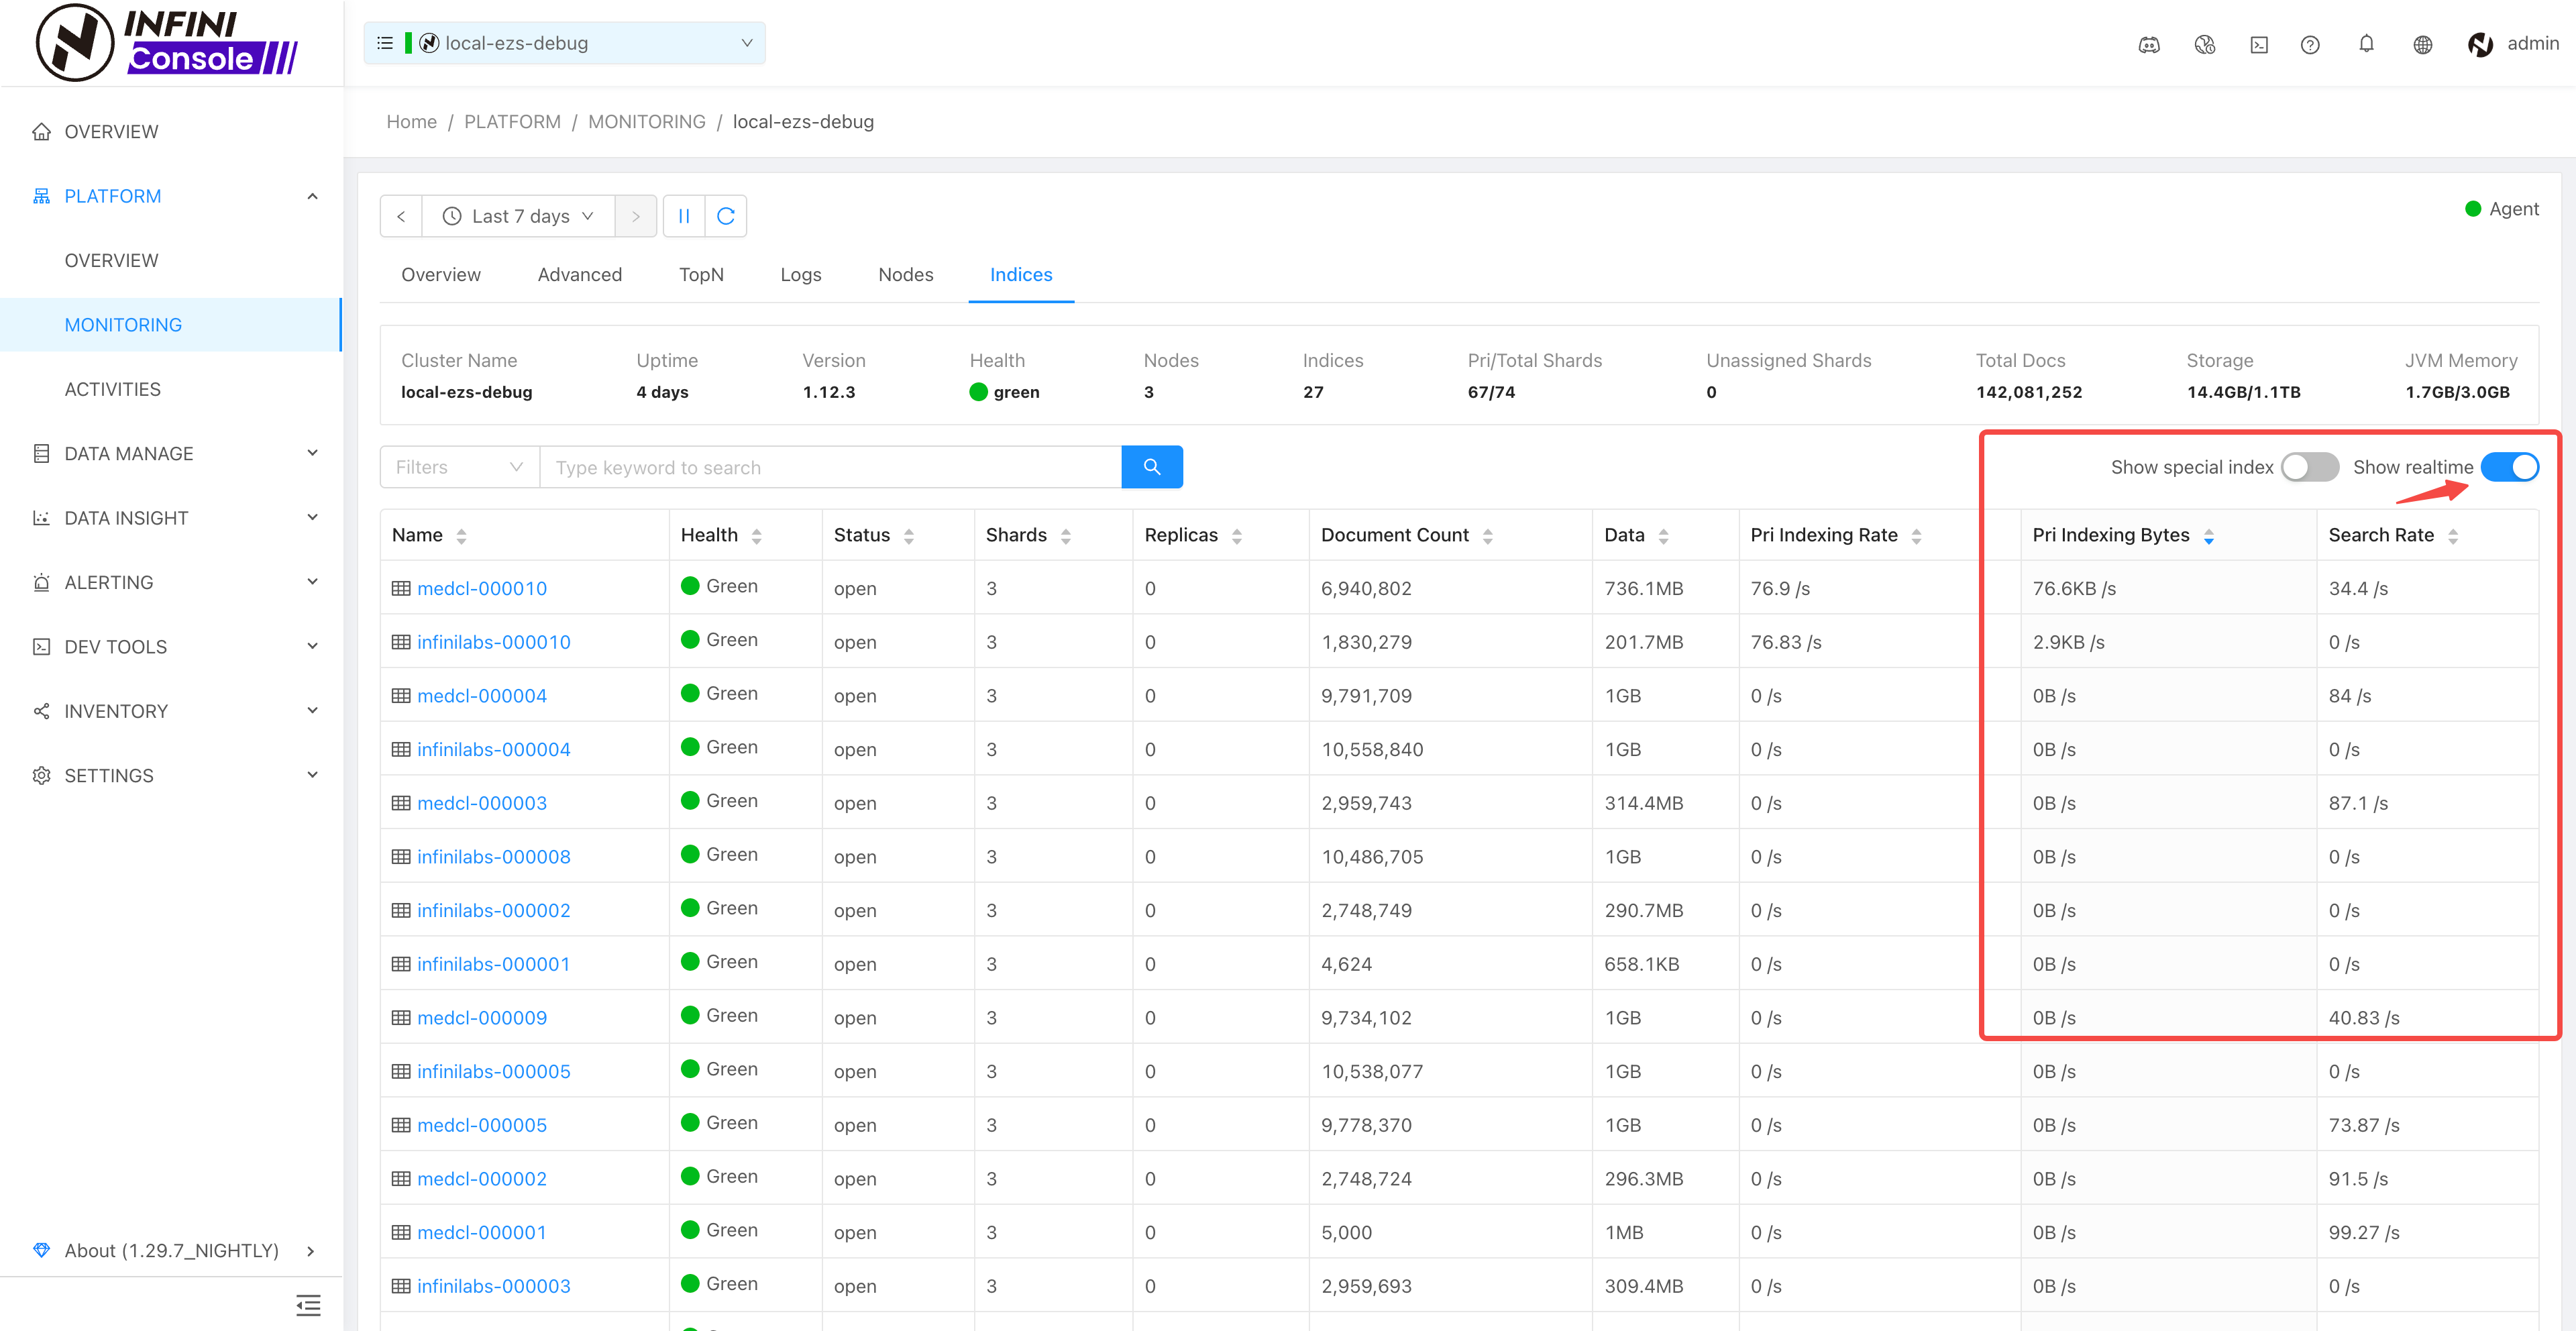Switch to the Overview tab

(441, 274)
